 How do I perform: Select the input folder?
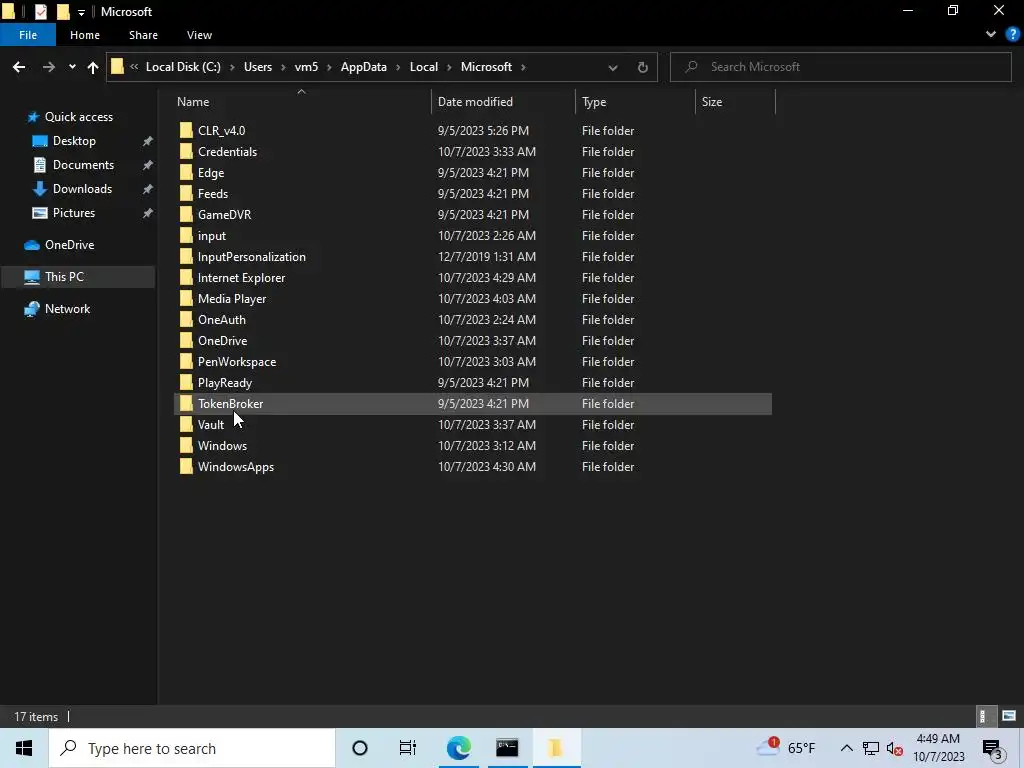point(212,236)
